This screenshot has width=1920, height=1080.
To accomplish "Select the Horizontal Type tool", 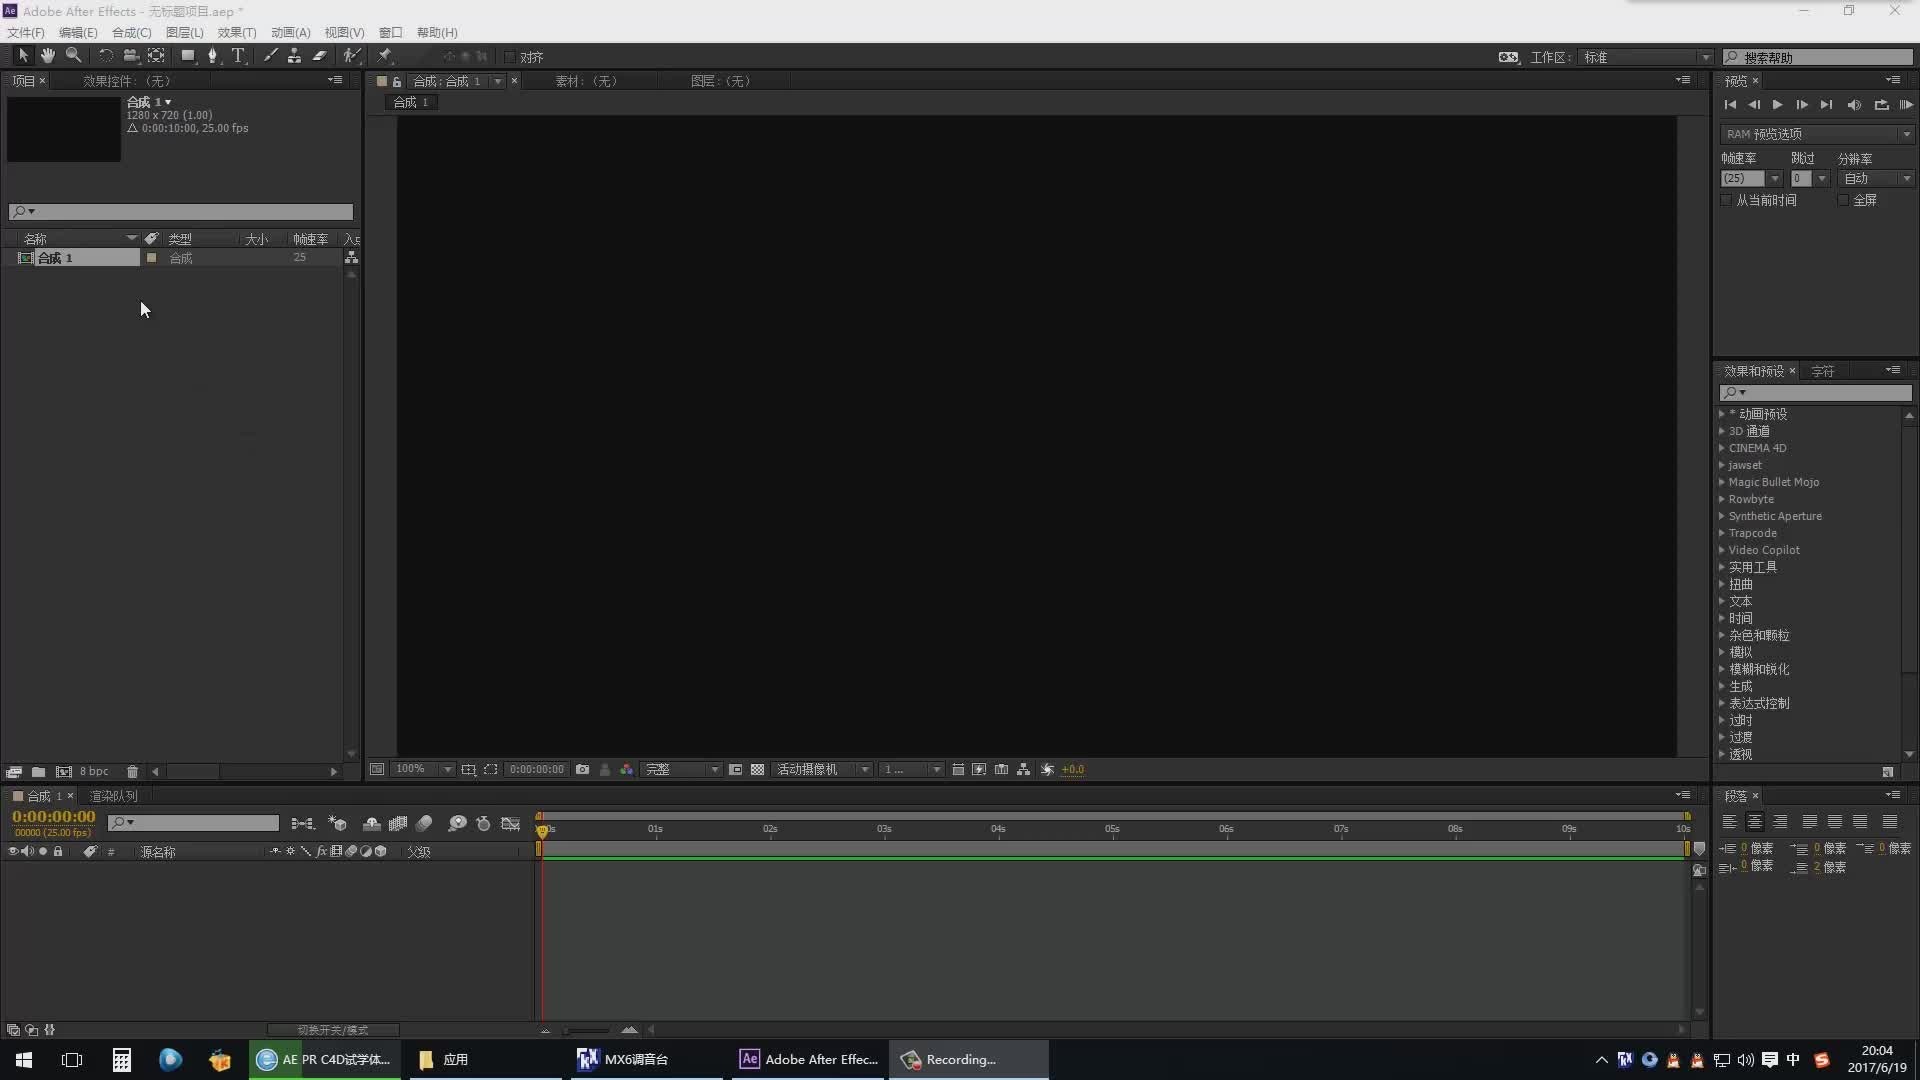I will [x=238, y=56].
